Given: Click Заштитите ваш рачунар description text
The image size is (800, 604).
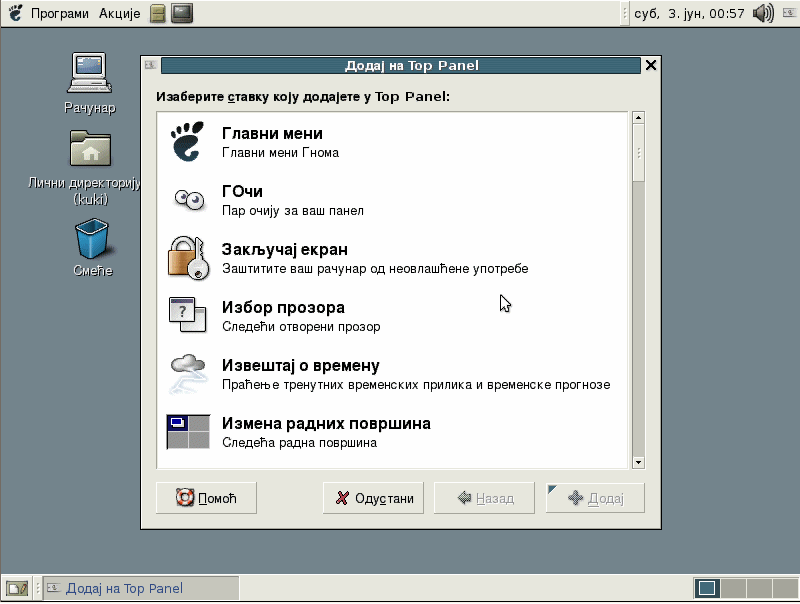Looking at the screenshot, I should point(375,269).
